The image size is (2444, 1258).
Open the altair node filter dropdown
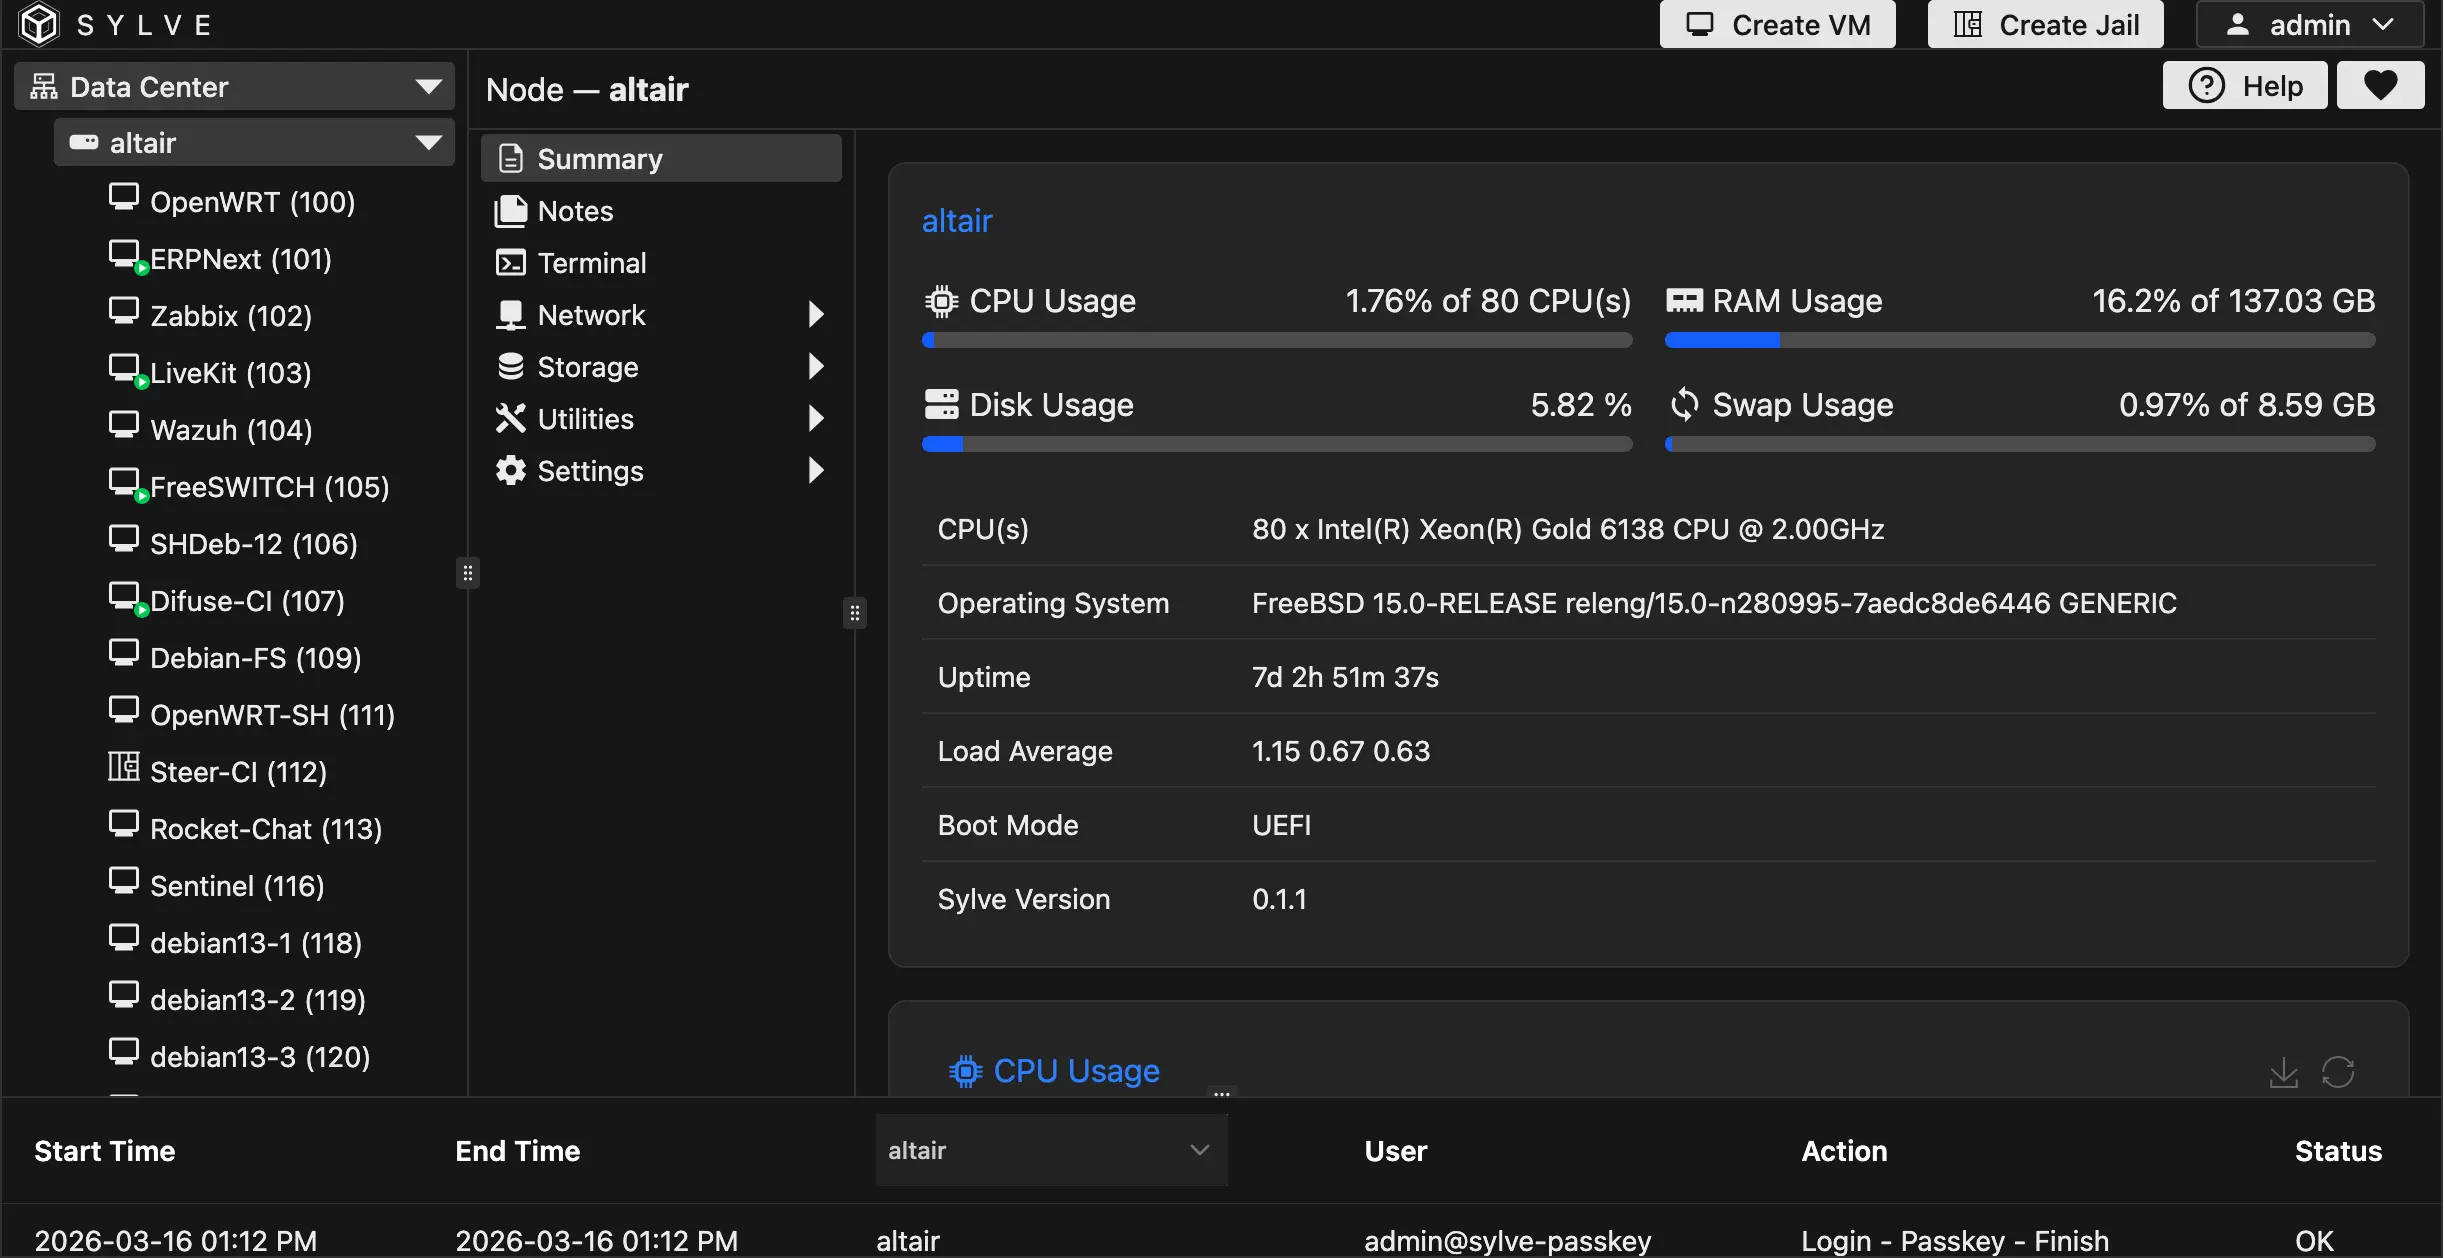point(1051,1150)
